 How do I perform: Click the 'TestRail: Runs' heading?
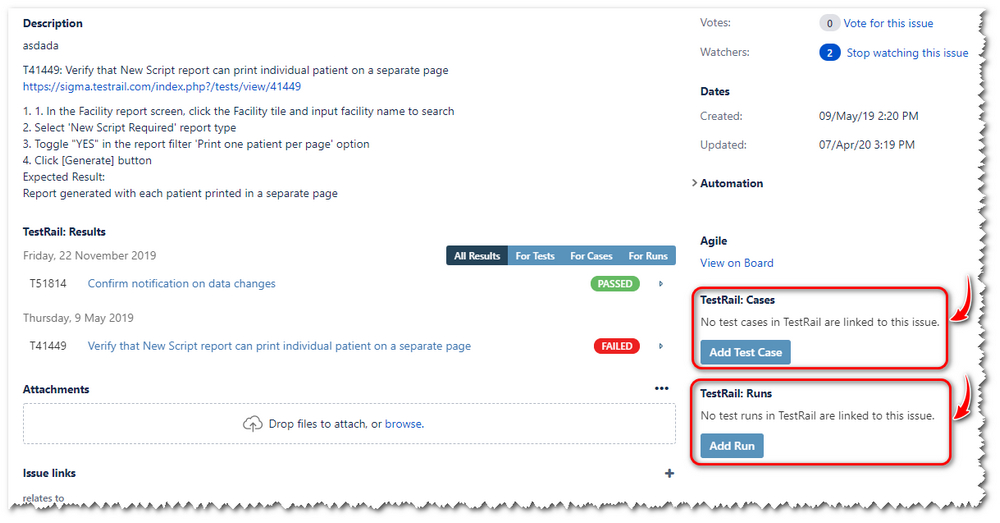click(736, 394)
